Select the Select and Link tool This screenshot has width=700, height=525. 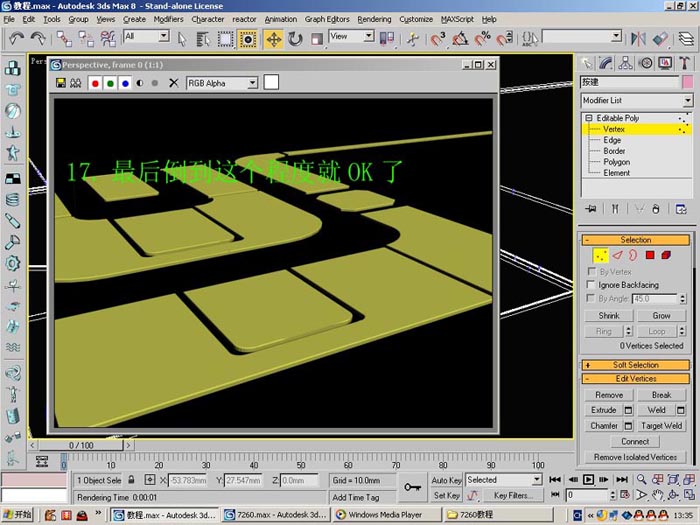pyautogui.click(x=64, y=39)
